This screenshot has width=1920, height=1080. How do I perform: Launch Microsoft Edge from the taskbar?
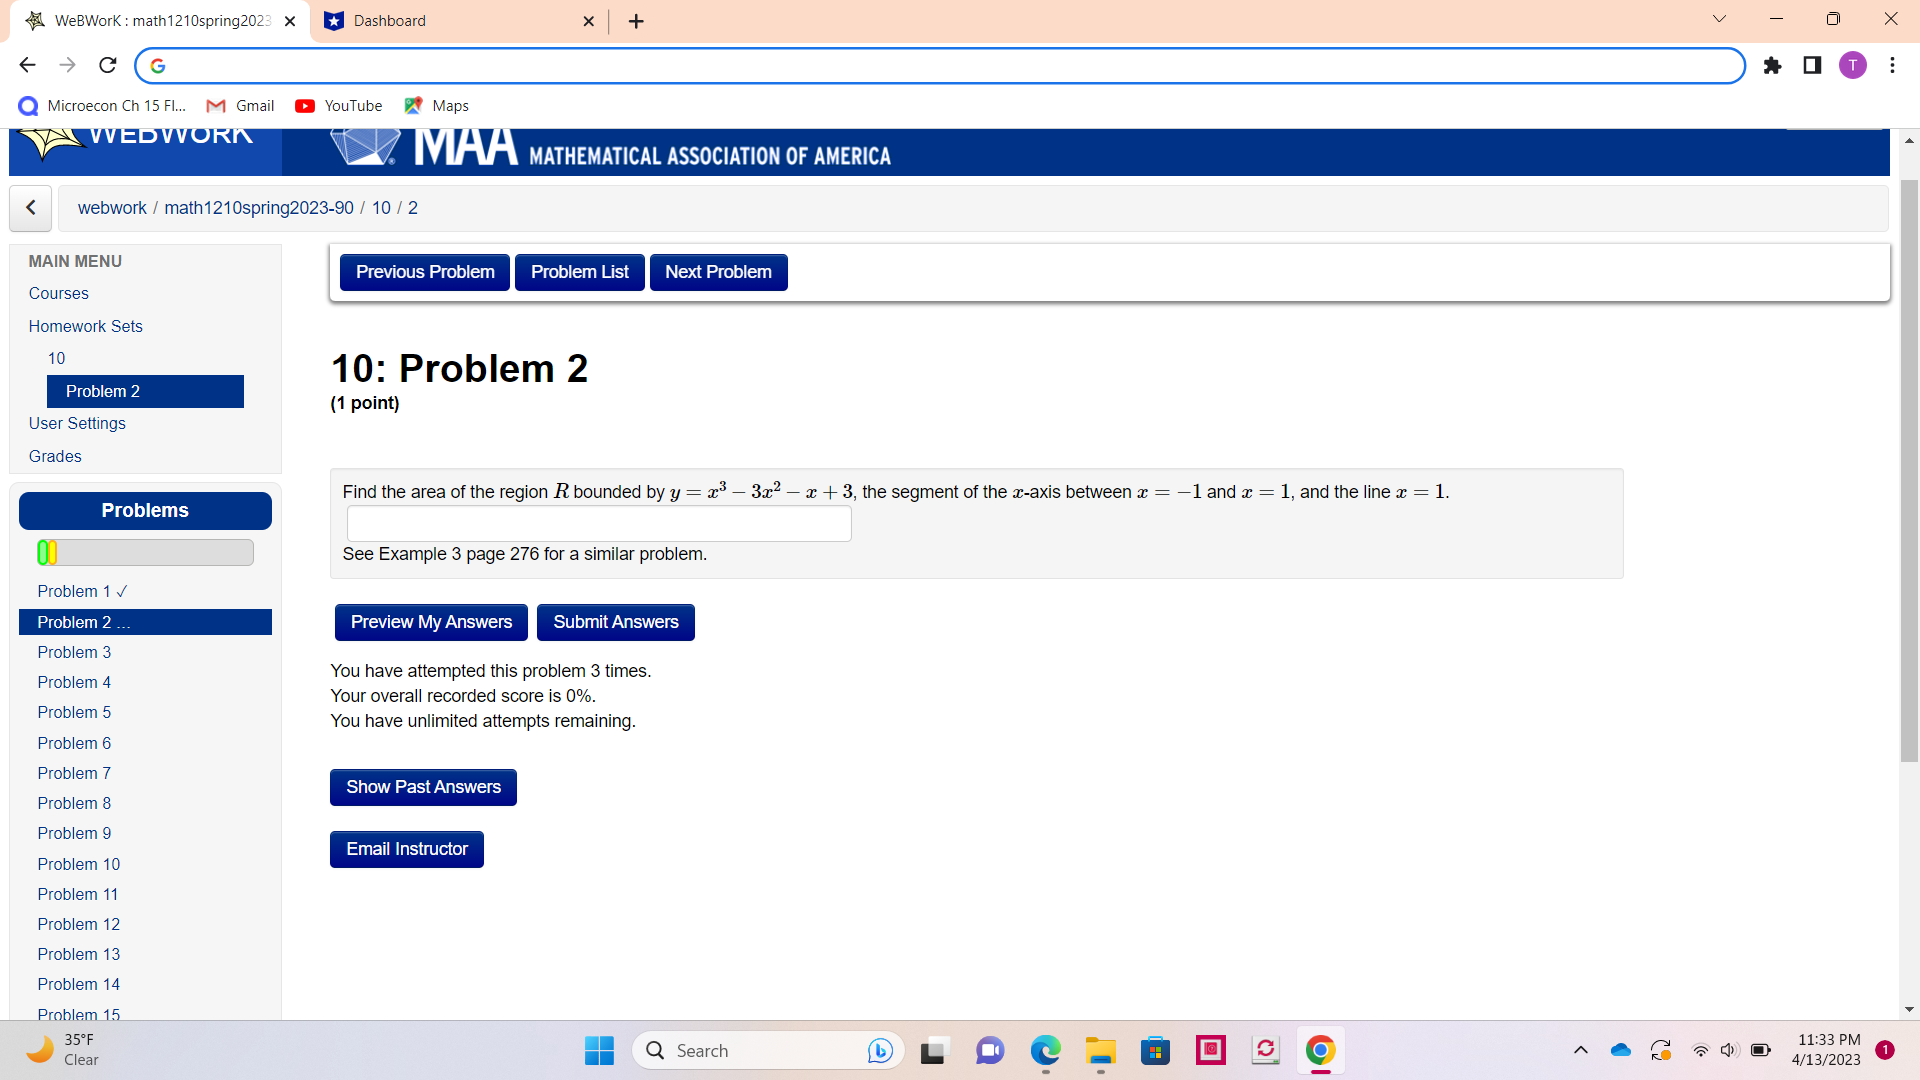pyautogui.click(x=1045, y=1051)
